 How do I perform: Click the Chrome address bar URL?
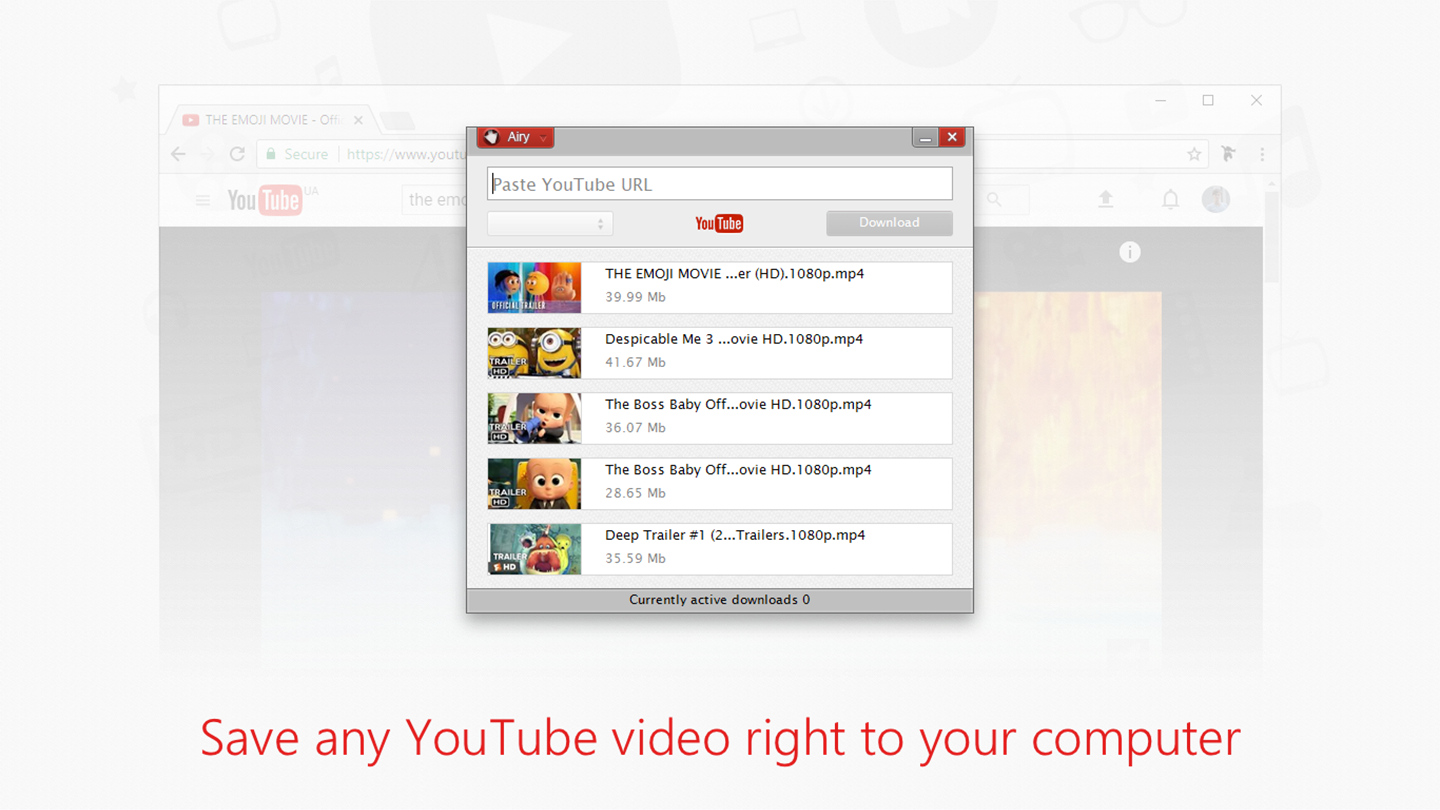point(406,154)
